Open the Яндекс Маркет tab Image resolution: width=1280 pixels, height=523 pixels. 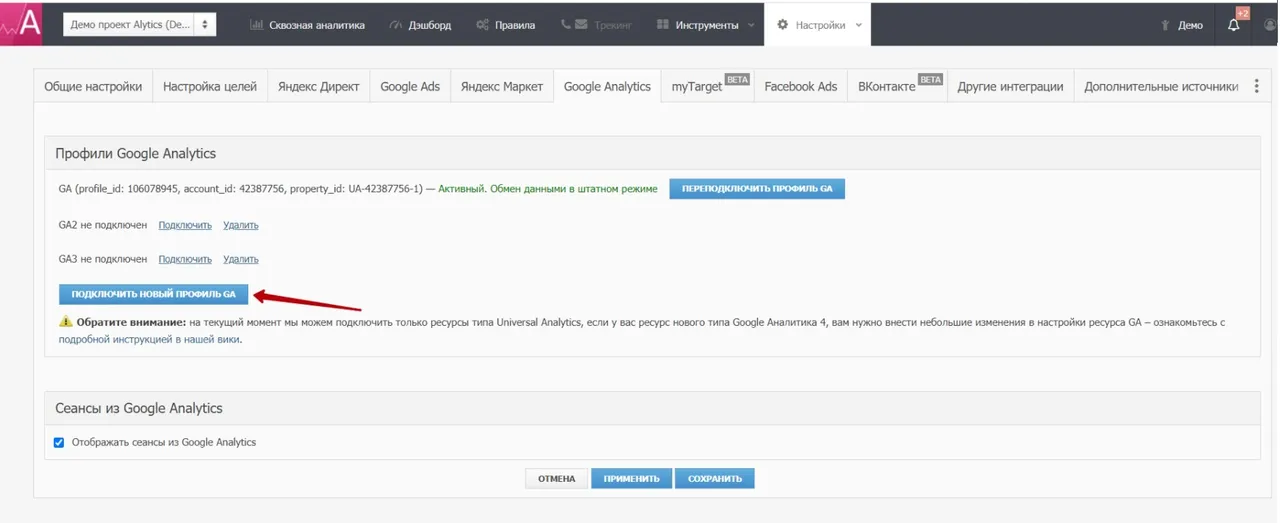click(x=502, y=87)
